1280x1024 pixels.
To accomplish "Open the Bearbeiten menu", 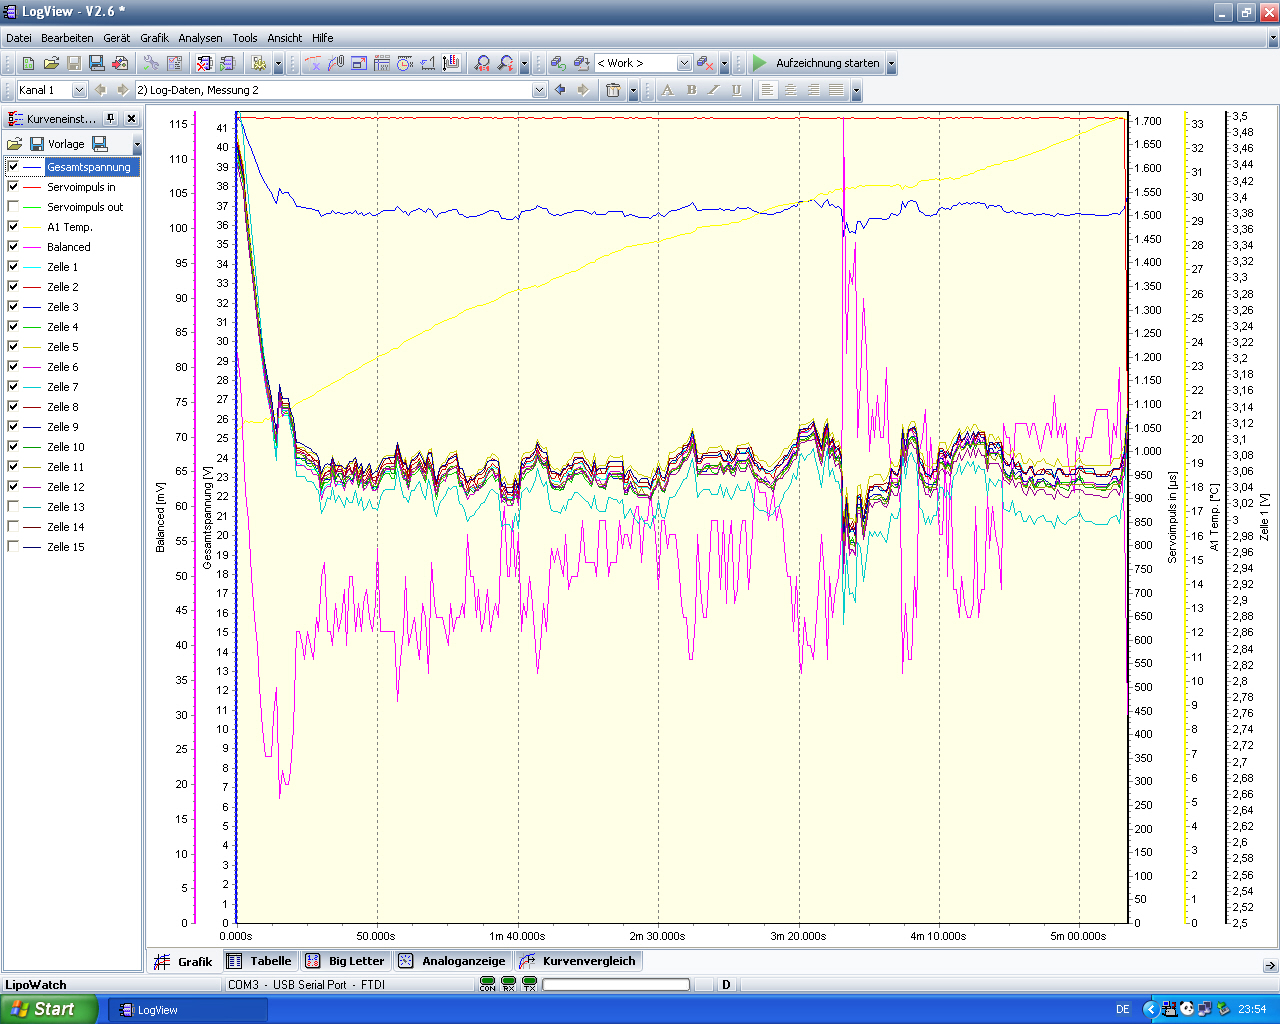I will pos(67,38).
